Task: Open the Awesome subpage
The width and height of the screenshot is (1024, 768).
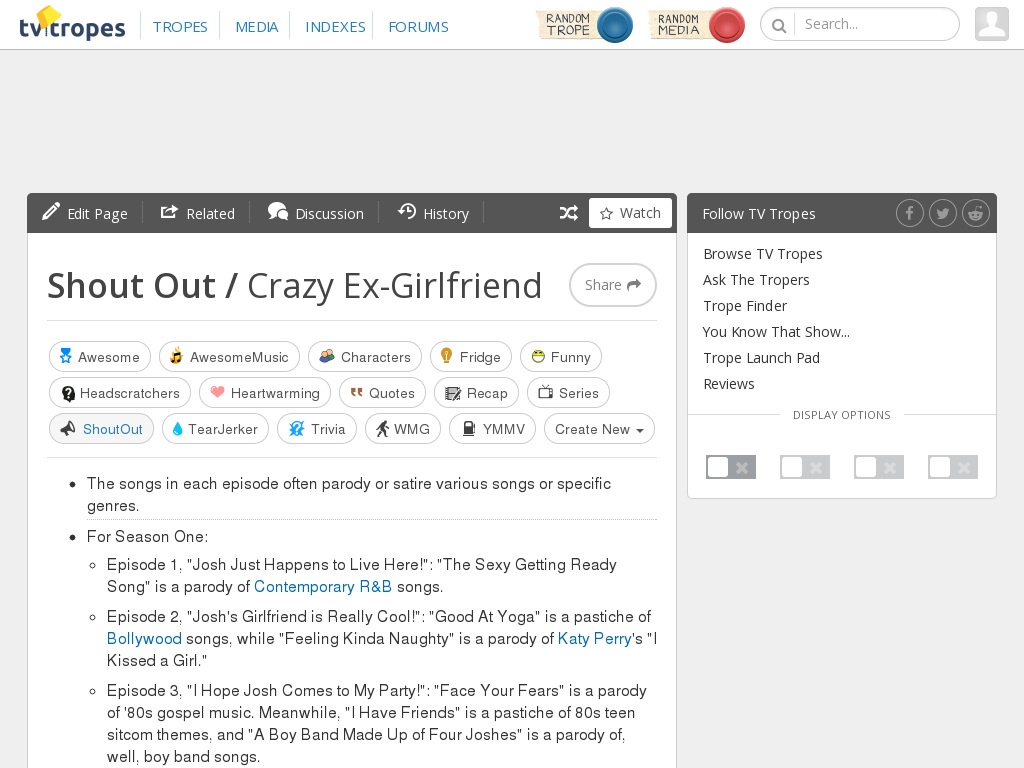Action: (x=100, y=357)
